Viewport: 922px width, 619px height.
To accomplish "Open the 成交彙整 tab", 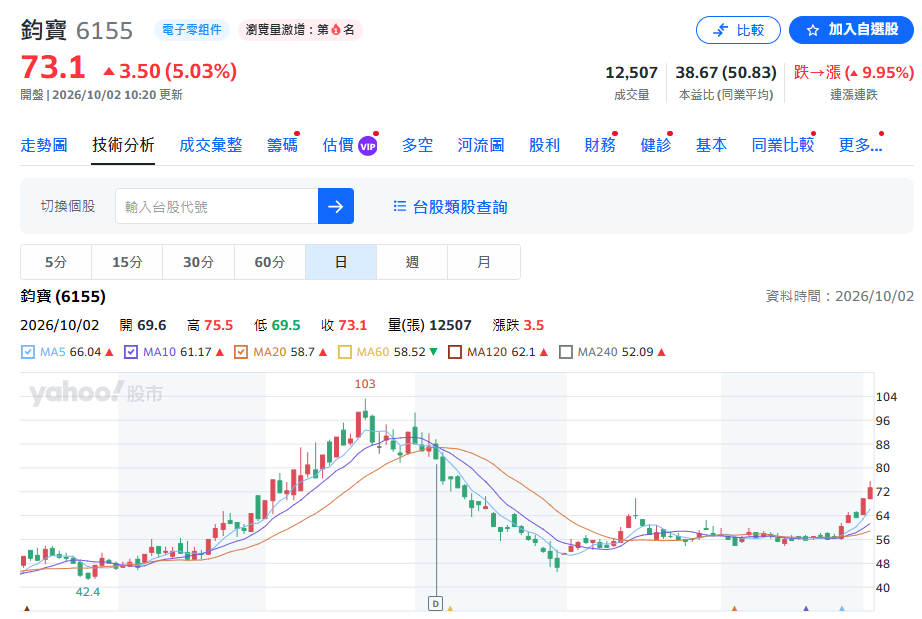I will click(211, 145).
